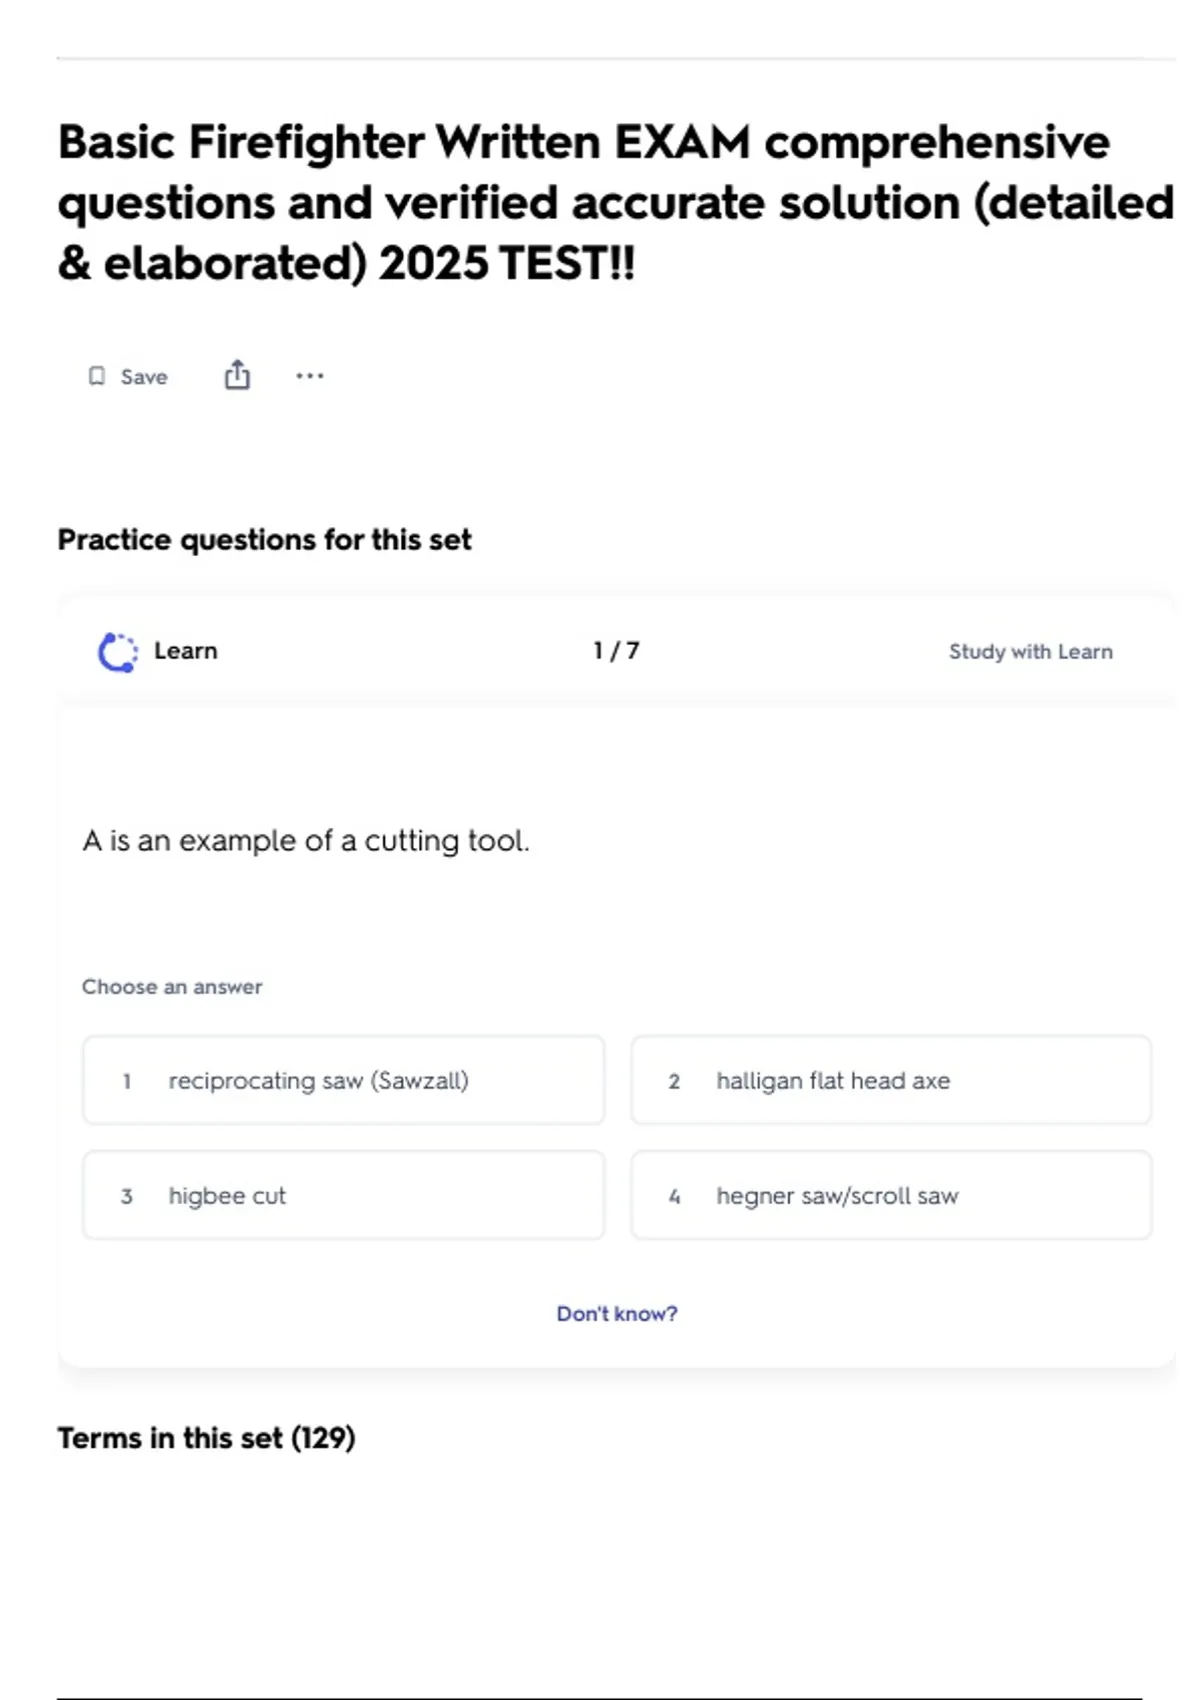The width and height of the screenshot is (1200, 1700).
Task: Click the circular Learn logo icon
Action: point(118,652)
